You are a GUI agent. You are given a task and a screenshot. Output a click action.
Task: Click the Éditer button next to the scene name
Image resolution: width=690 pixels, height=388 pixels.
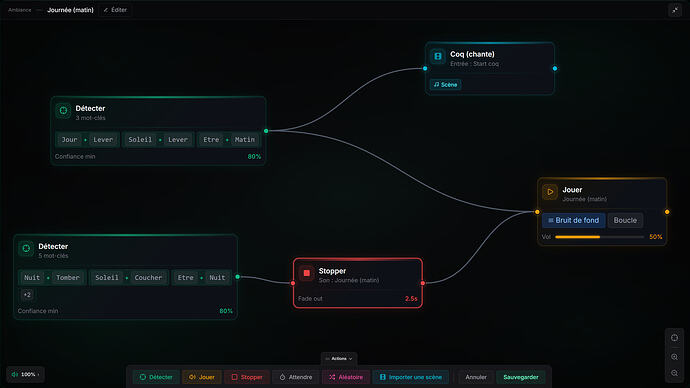[x=115, y=10]
